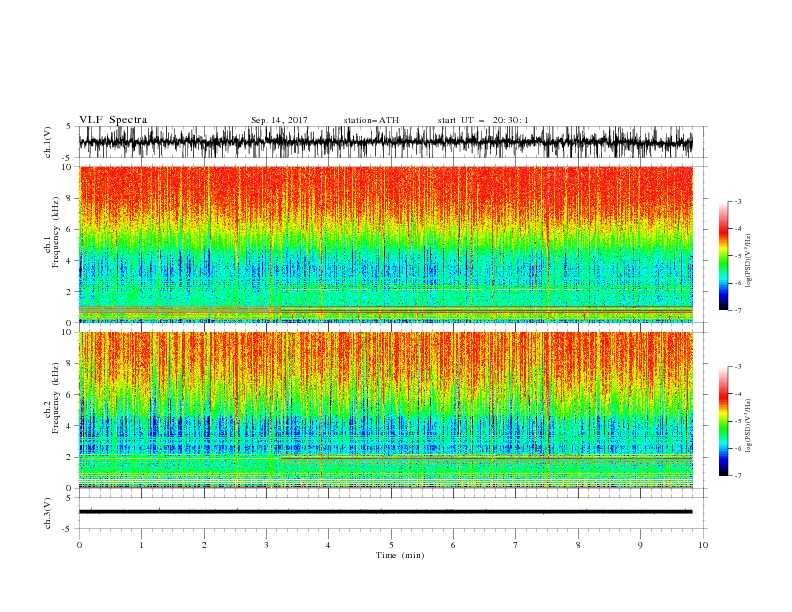Click the "VLF Spectra" plot title
792x612 pixels.
(113, 120)
